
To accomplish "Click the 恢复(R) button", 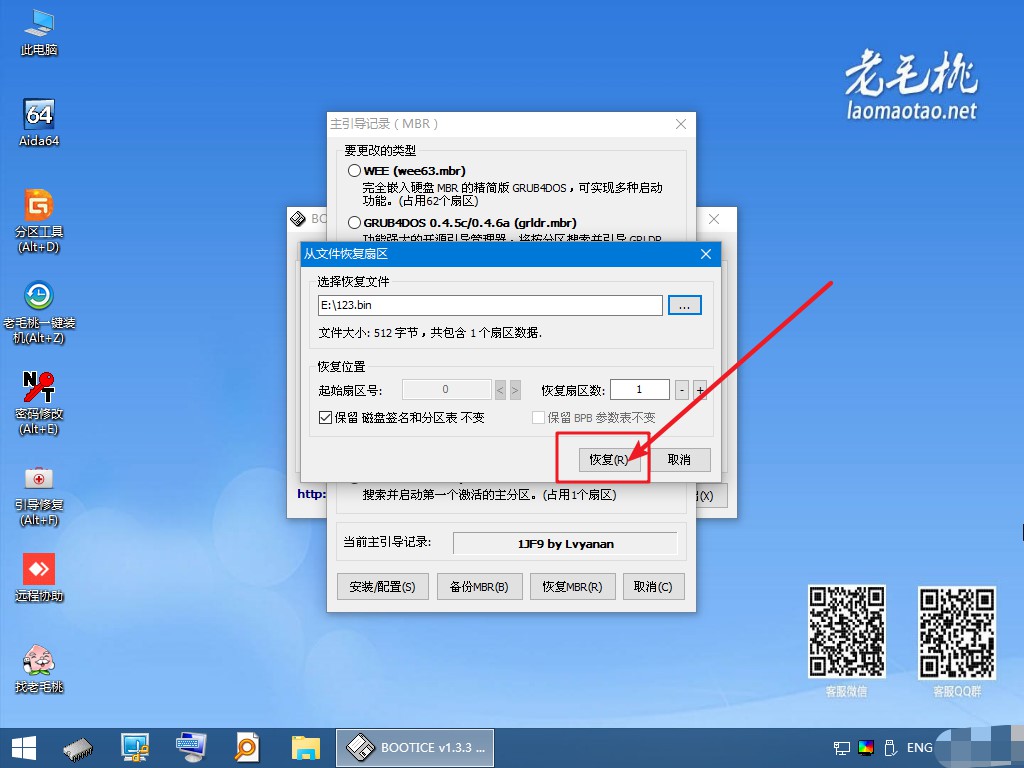I will (x=609, y=460).
